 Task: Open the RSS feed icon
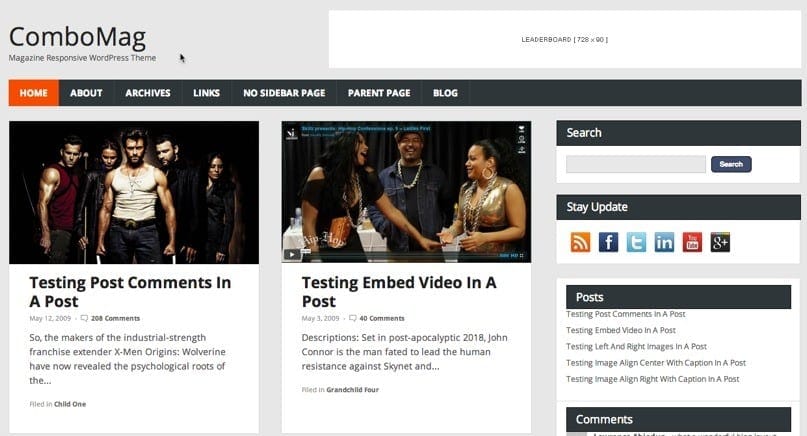coord(580,242)
